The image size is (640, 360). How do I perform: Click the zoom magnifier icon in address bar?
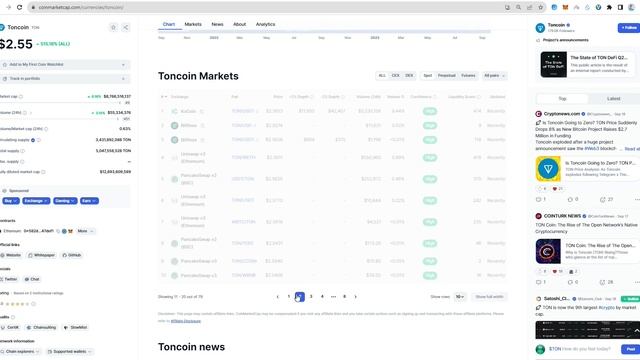coord(518,7)
